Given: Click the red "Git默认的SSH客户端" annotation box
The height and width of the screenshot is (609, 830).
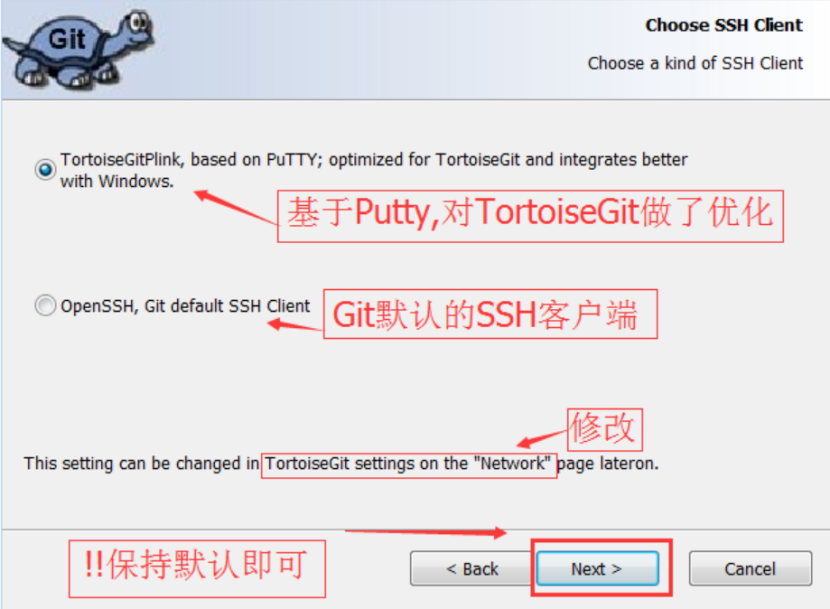Looking at the screenshot, I should coord(490,314).
